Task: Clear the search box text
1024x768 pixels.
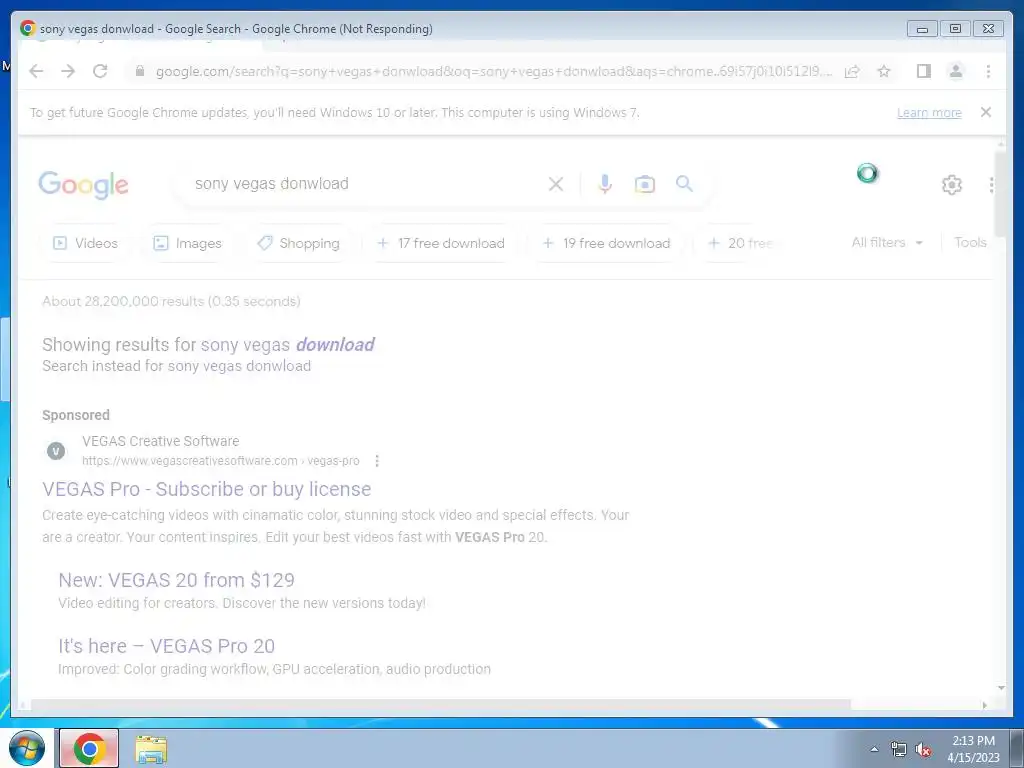Action: pyautogui.click(x=556, y=184)
